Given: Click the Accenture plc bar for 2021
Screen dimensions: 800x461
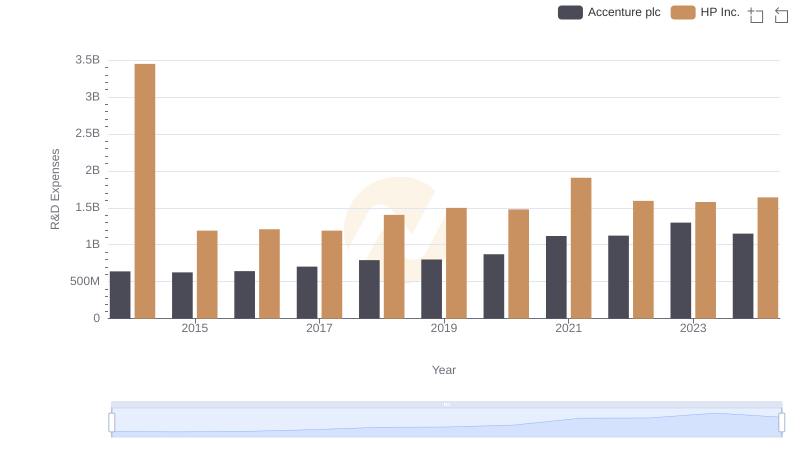Looking at the screenshot, I should pos(556,277).
